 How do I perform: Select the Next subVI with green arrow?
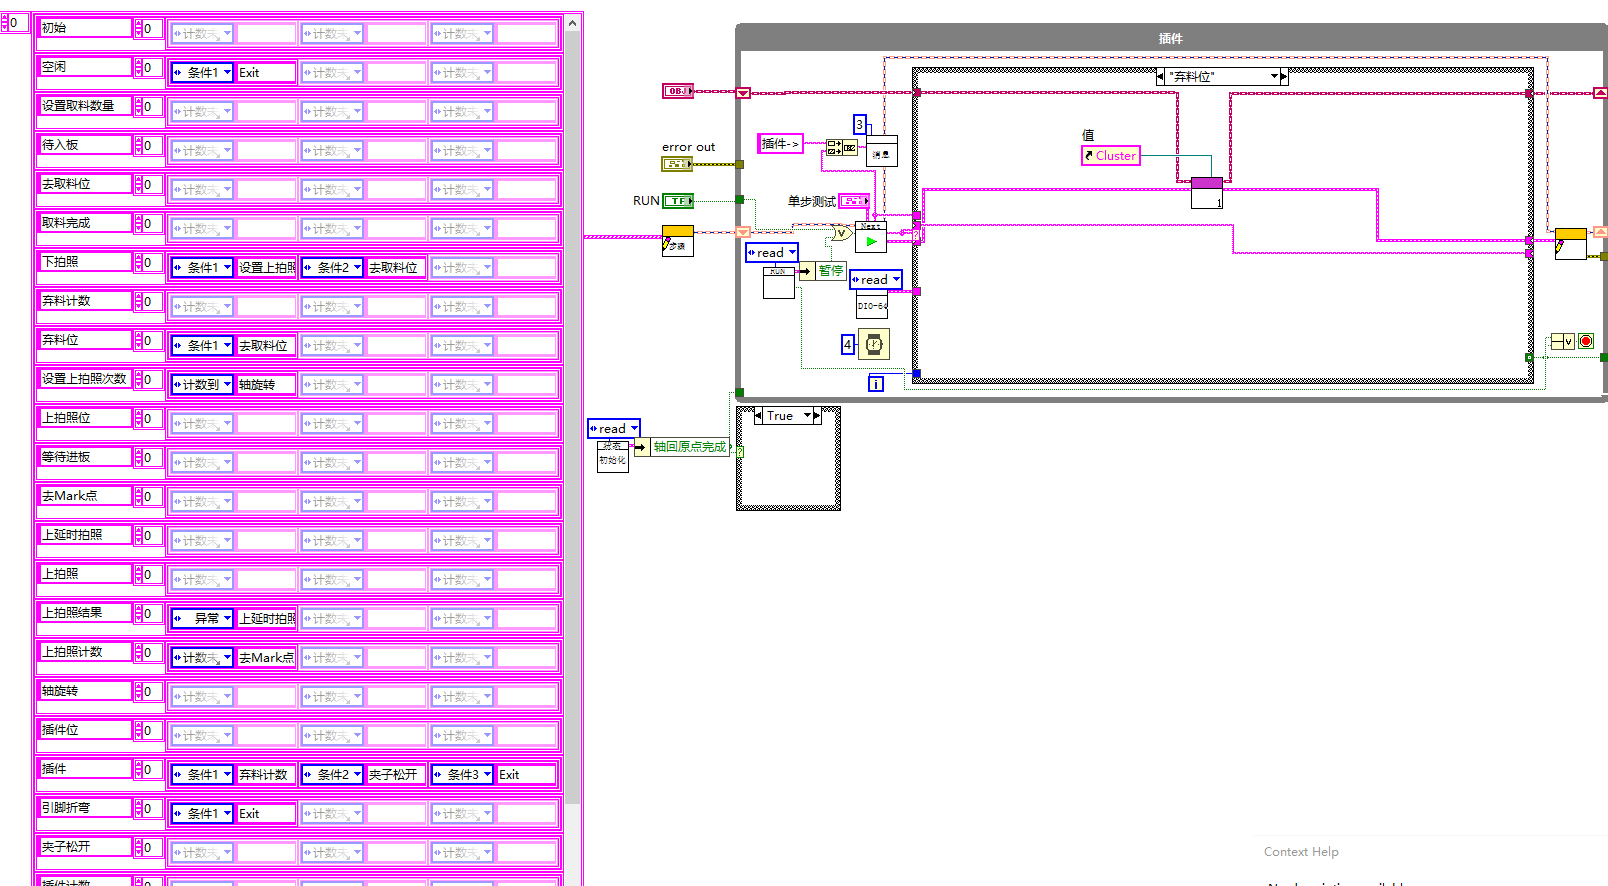871,239
